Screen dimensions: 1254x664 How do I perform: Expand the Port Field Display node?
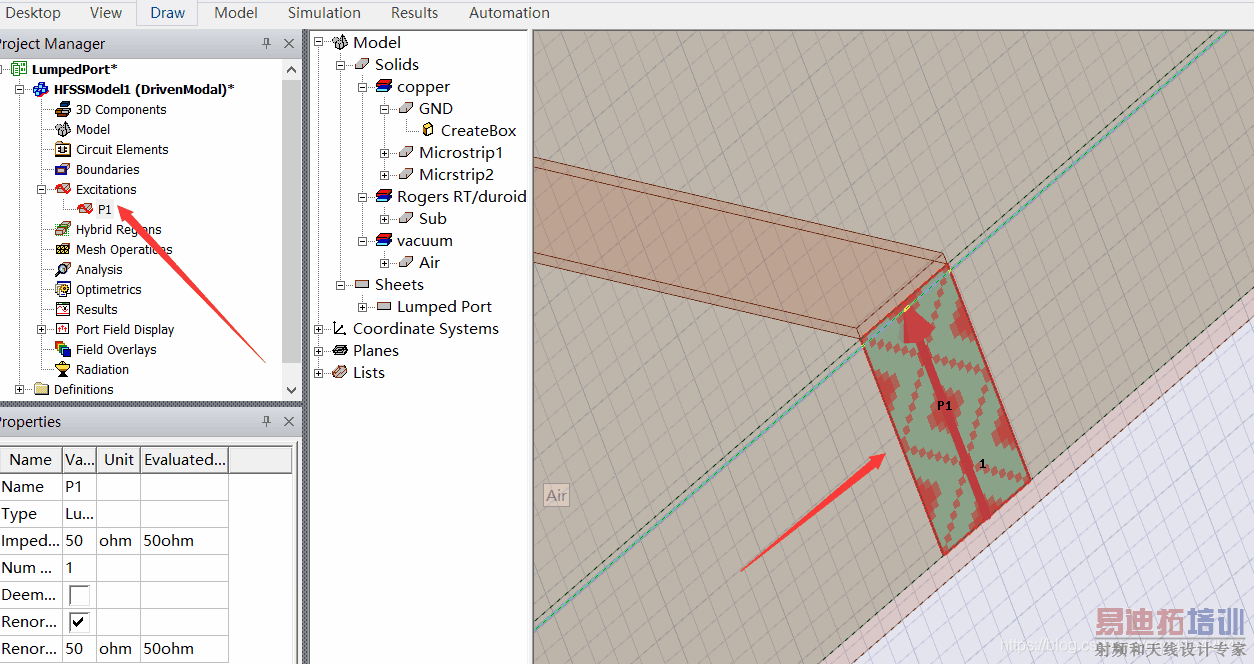point(42,329)
